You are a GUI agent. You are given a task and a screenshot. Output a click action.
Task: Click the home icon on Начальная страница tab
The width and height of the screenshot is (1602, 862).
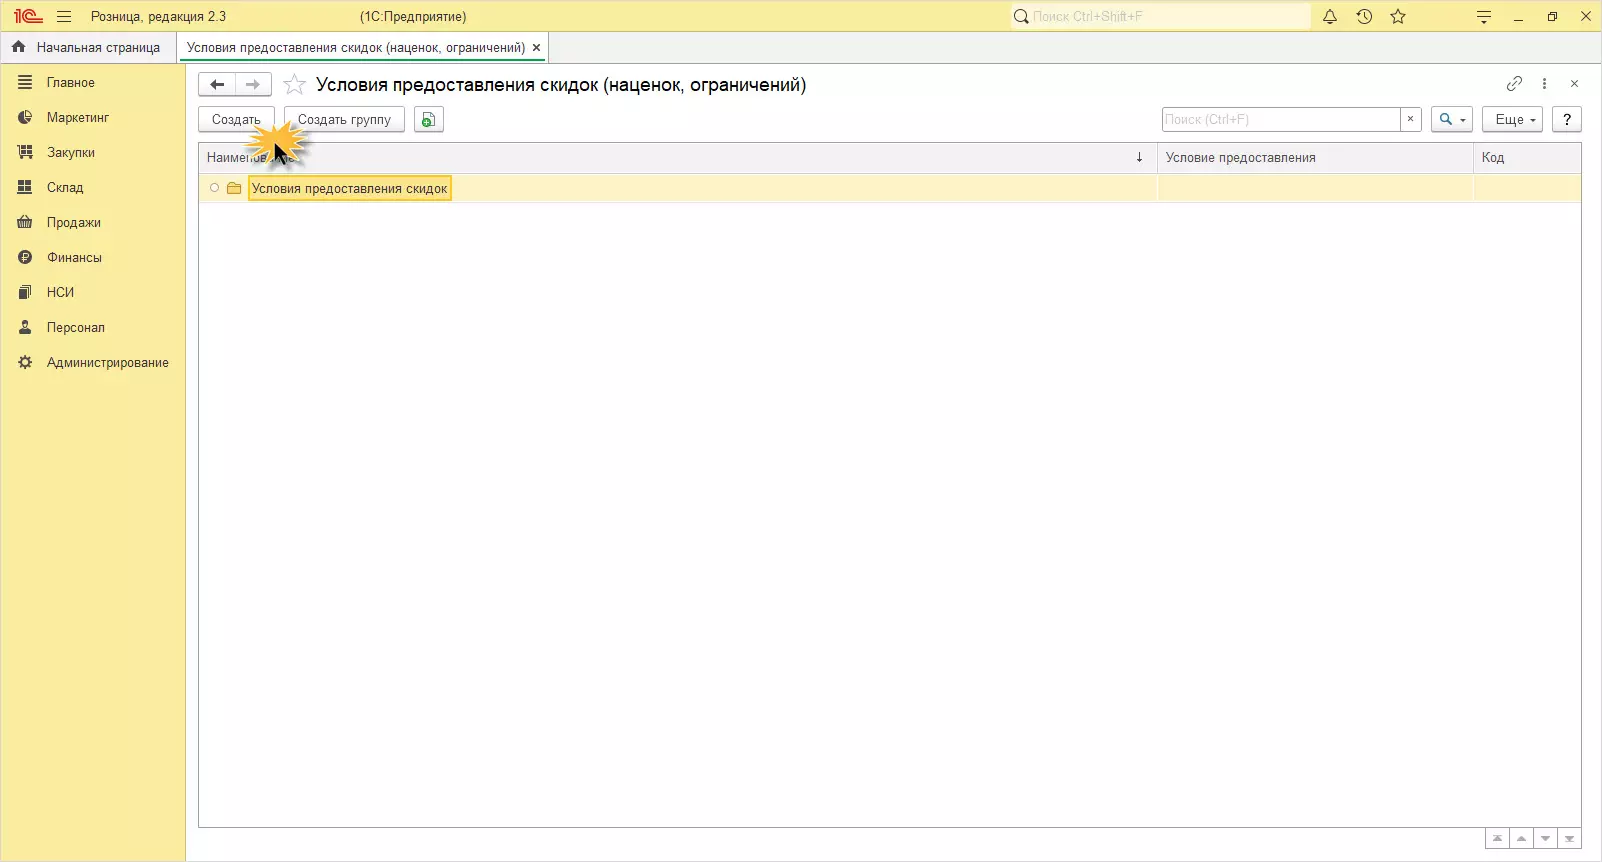click(x=18, y=47)
